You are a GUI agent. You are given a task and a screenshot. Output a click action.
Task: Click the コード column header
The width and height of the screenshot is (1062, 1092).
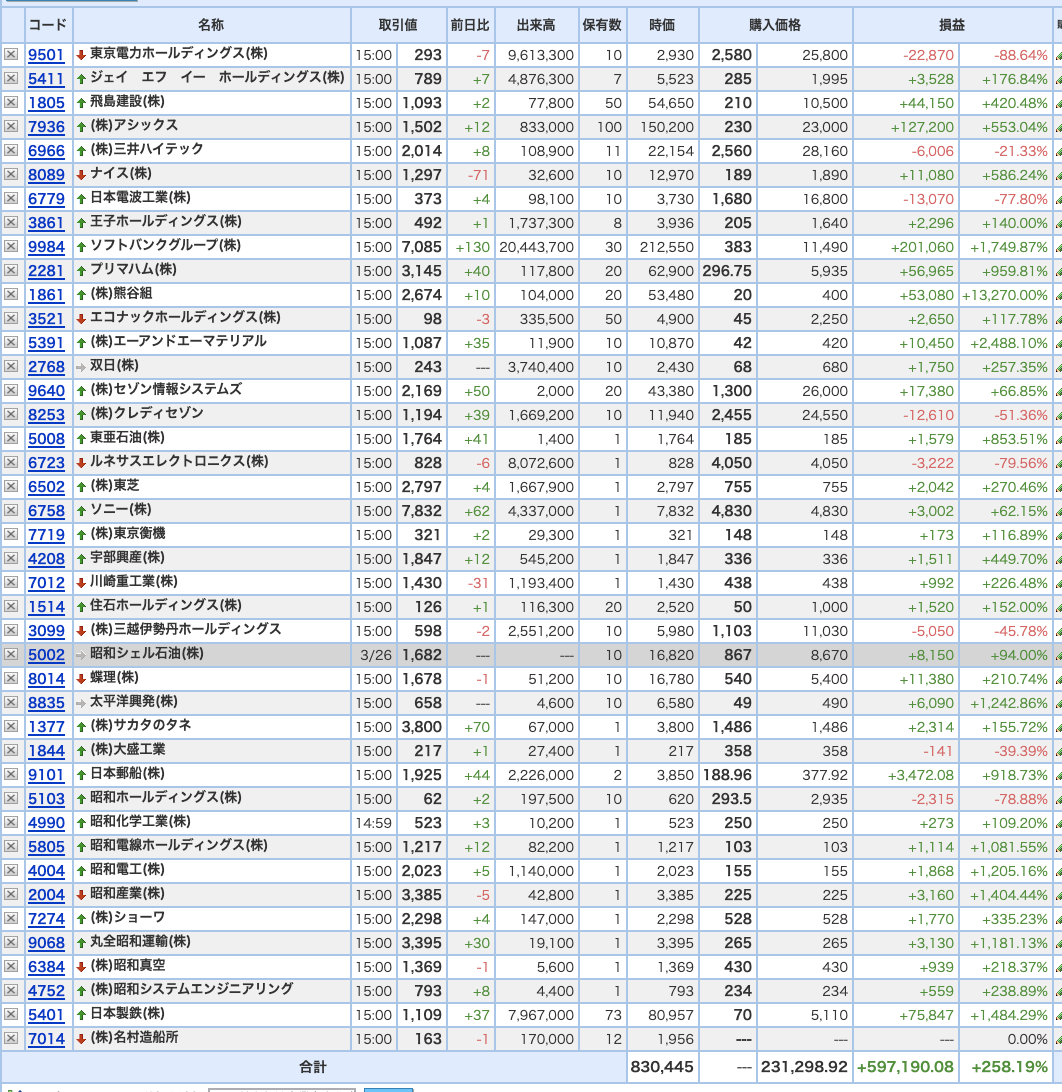click(x=48, y=25)
